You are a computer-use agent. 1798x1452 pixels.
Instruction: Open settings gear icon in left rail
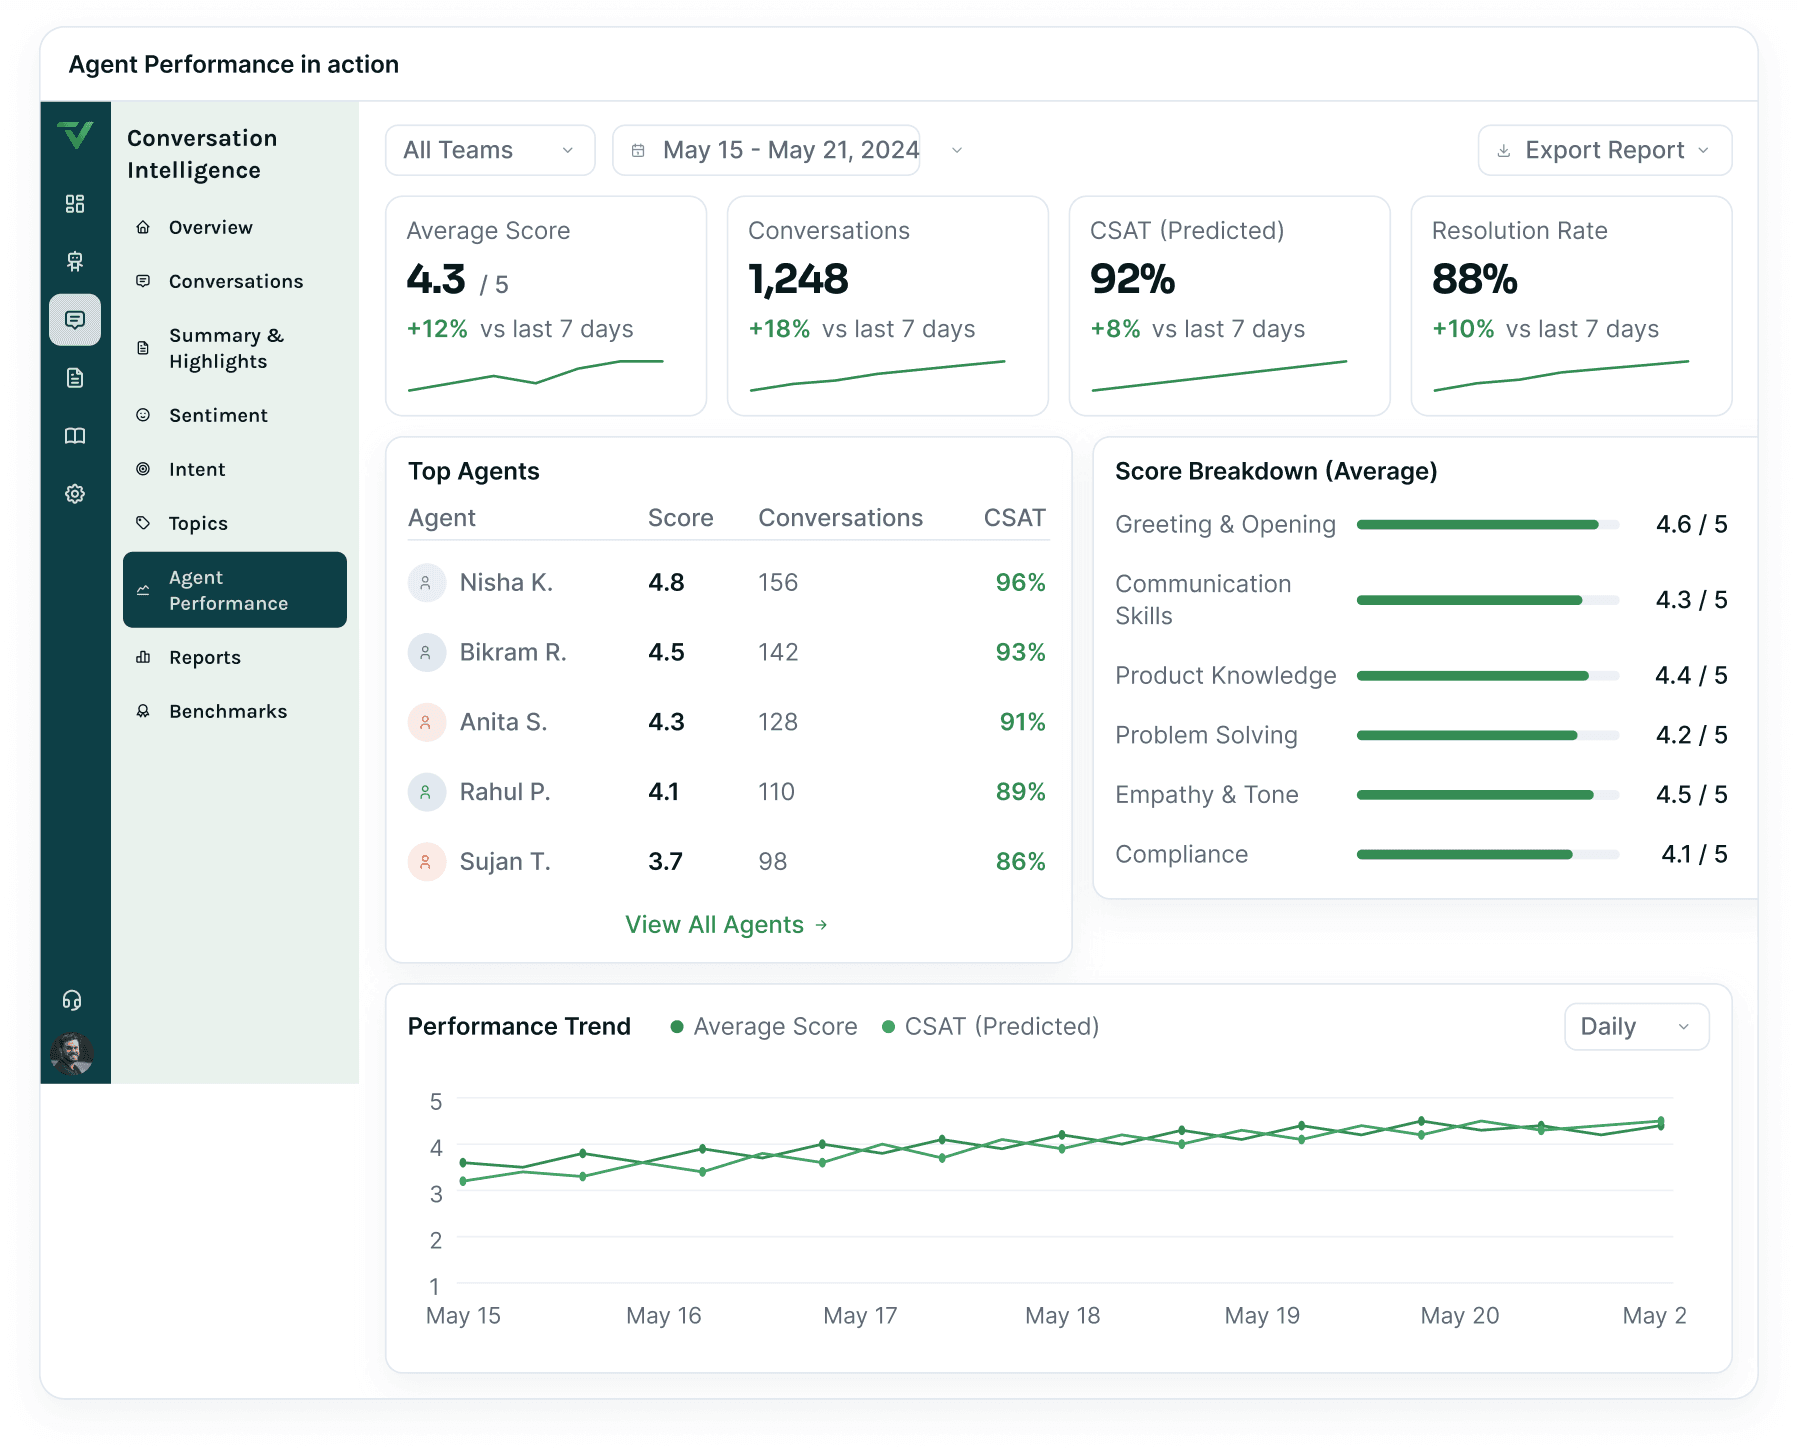(x=75, y=494)
